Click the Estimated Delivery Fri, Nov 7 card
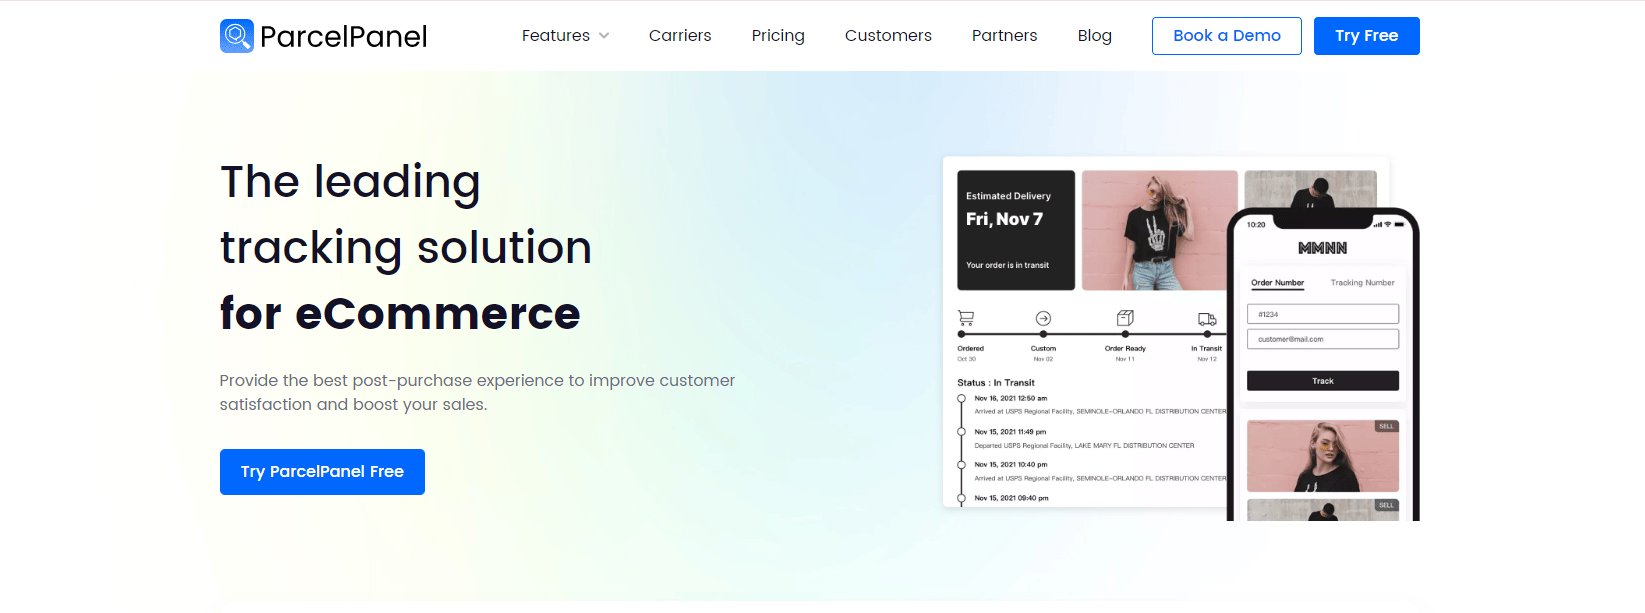The image size is (1645, 613). (x=1016, y=230)
